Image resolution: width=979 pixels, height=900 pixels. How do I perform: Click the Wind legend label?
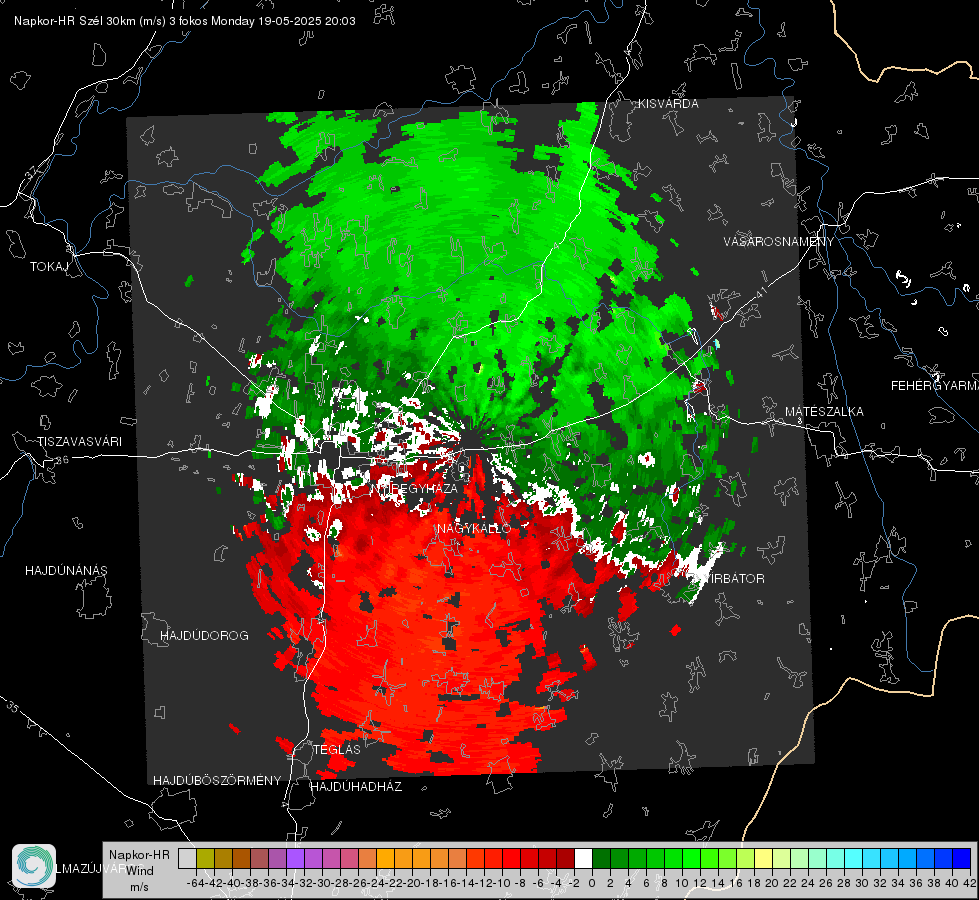click(x=139, y=871)
